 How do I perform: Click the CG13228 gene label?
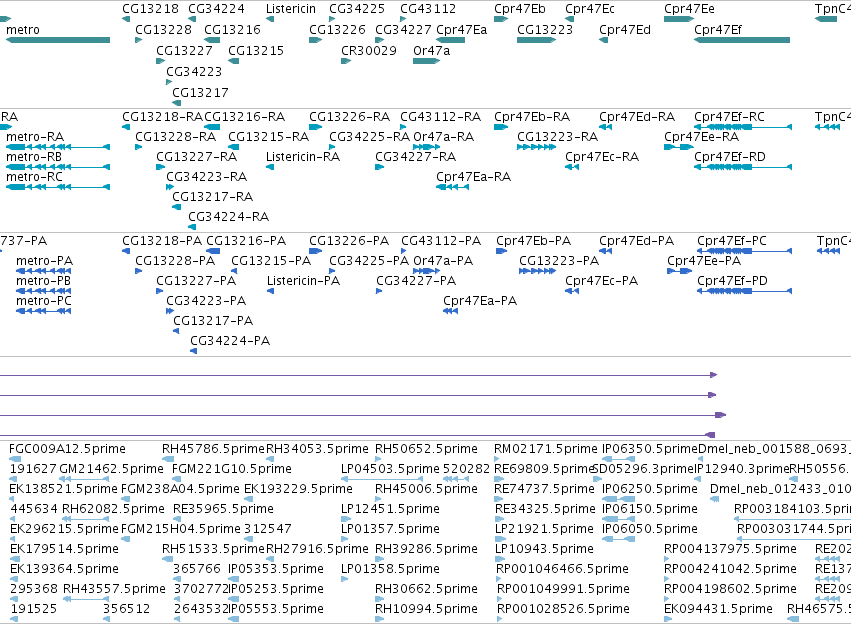[163, 30]
